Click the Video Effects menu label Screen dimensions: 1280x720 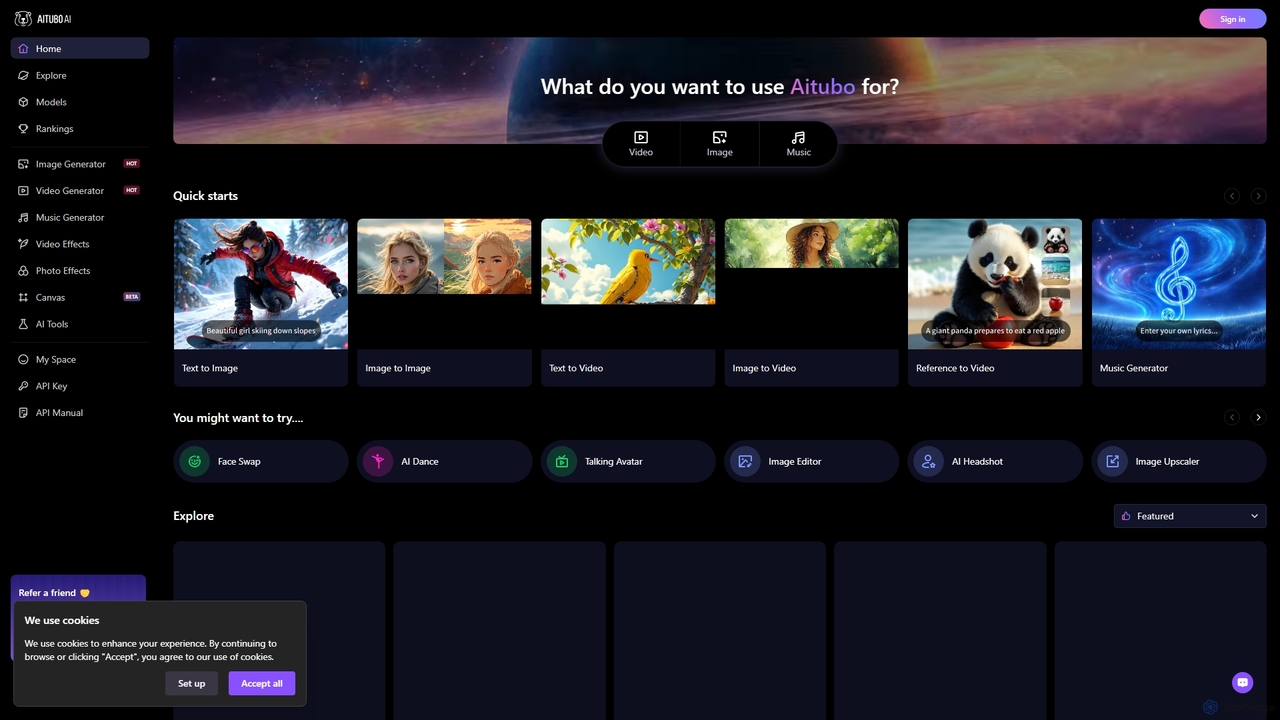pos(63,244)
